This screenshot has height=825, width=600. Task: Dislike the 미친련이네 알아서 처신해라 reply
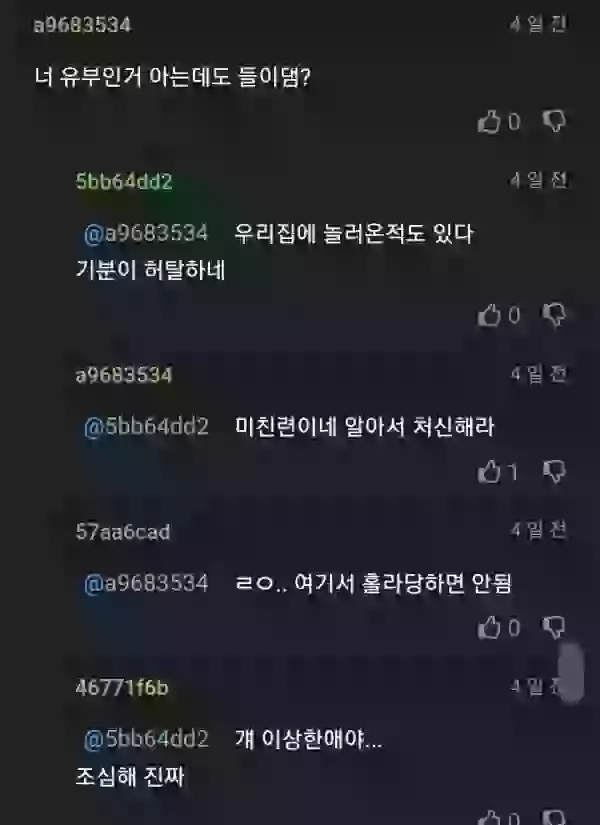pos(554,471)
